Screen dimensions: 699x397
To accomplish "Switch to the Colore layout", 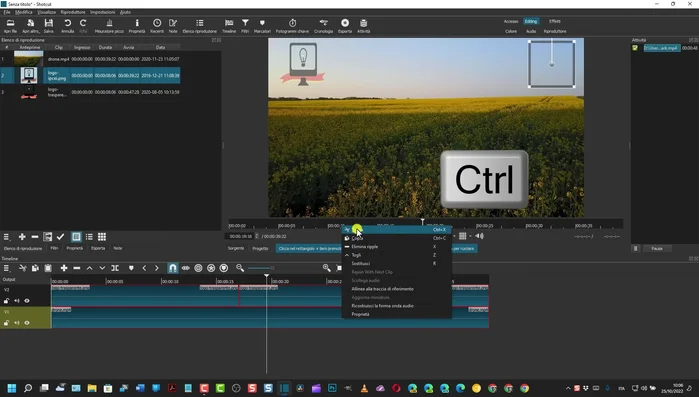I will point(511,31).
